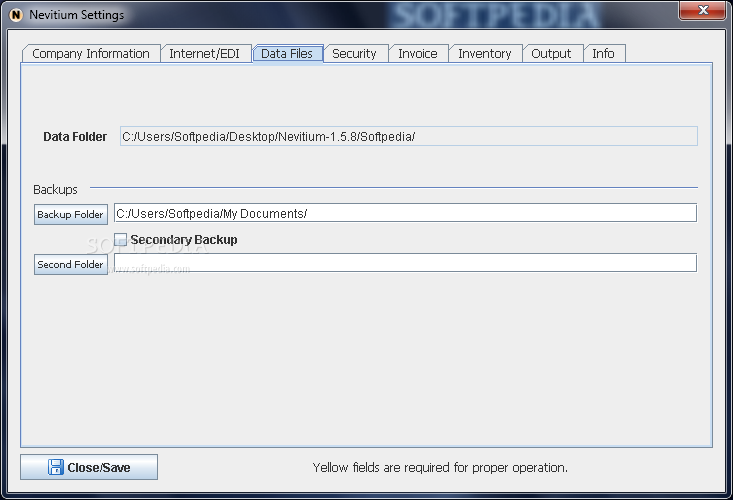Select the Data Files tab
Image resolution: width=733 pixels, height=500 pixels.
click(287, 54)
